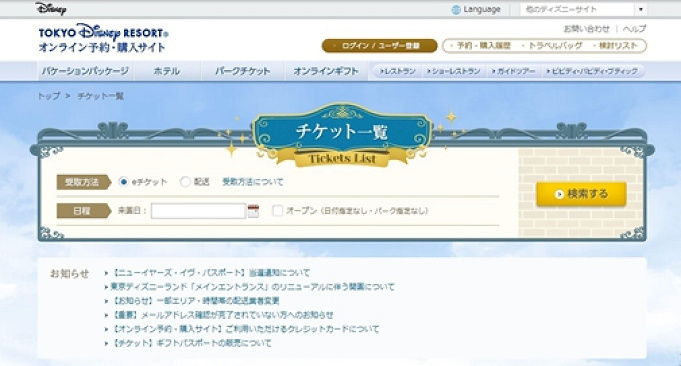The height and width of the screenshot is (366, 681).
Task: Click チケット一覧 breadcrumb text
Action: click(x=100, y=96)
